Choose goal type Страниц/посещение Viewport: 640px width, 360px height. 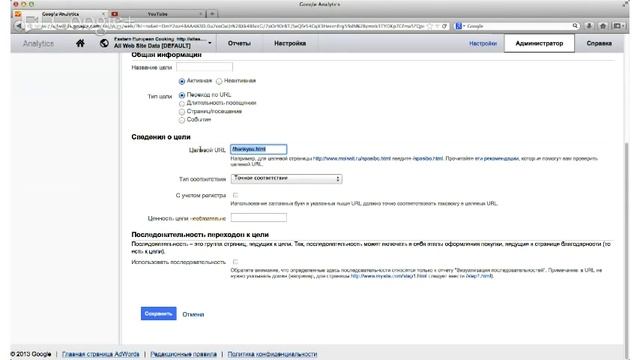click(182, 112)
